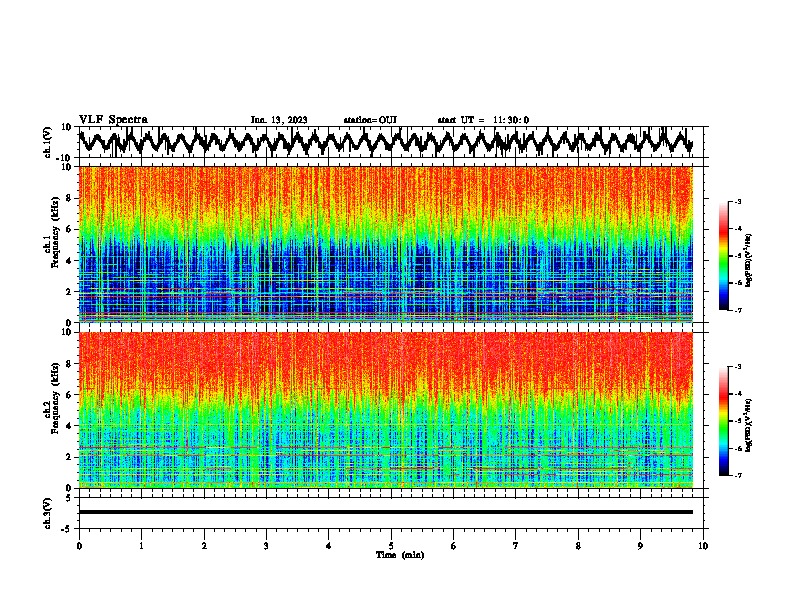The height and width of the screenshot is (612, 792).
Task: Click the "ch.1(V)" waveform axis label
Action: [x=48, y=142]
